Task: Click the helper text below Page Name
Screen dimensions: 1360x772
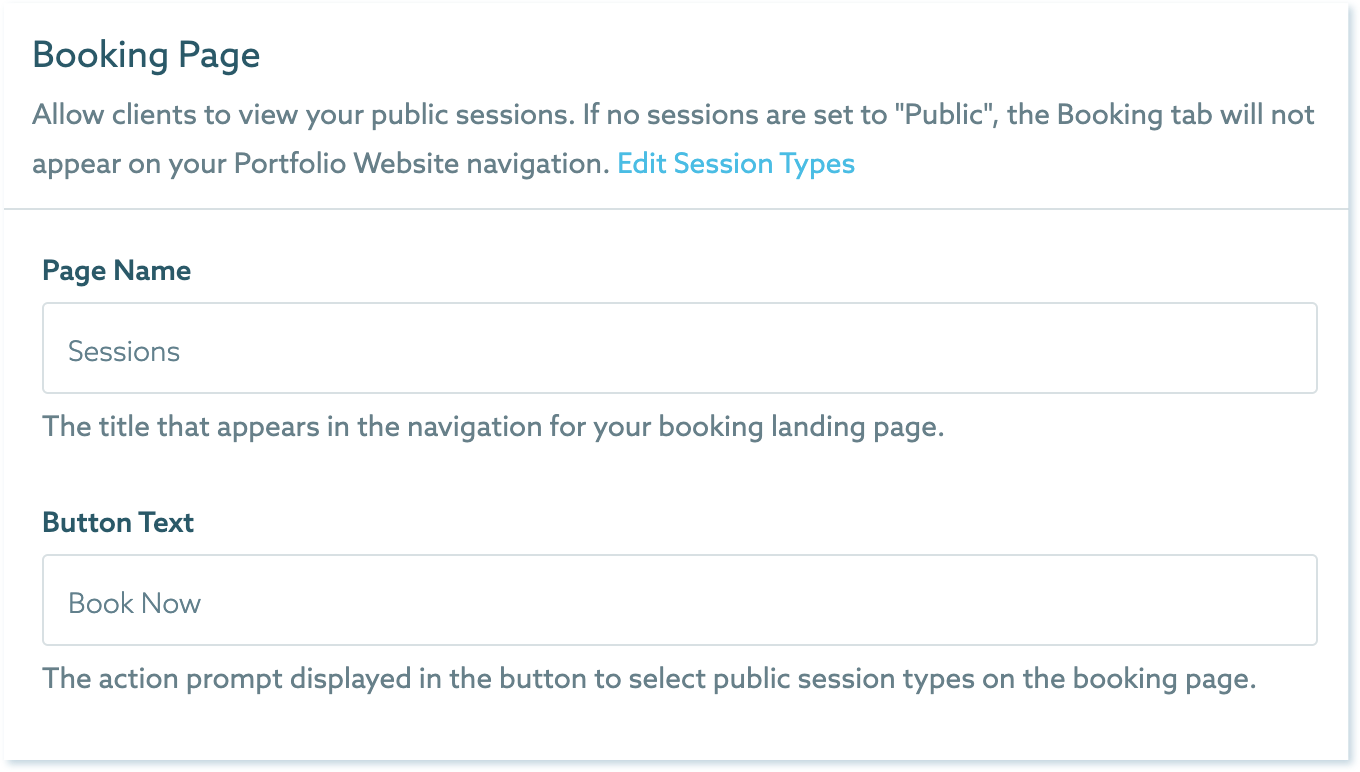Action: (x=493, y=427)
